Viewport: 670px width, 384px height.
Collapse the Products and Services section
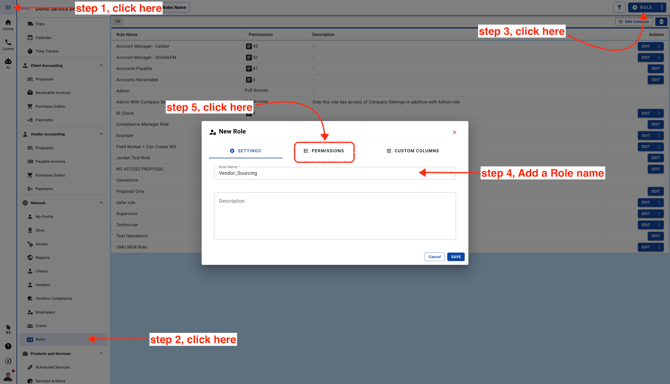pos(101,354)
